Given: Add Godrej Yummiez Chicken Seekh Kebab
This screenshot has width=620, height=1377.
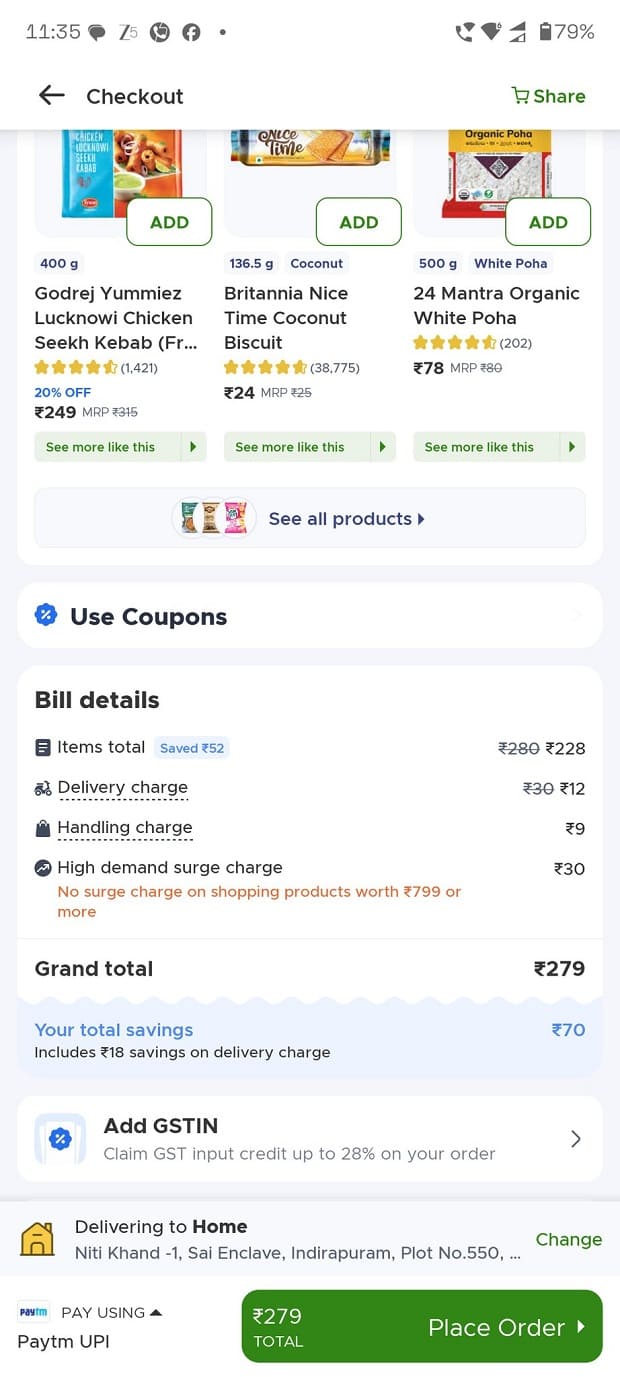Looking at the screenshot, I should point(169,222).
